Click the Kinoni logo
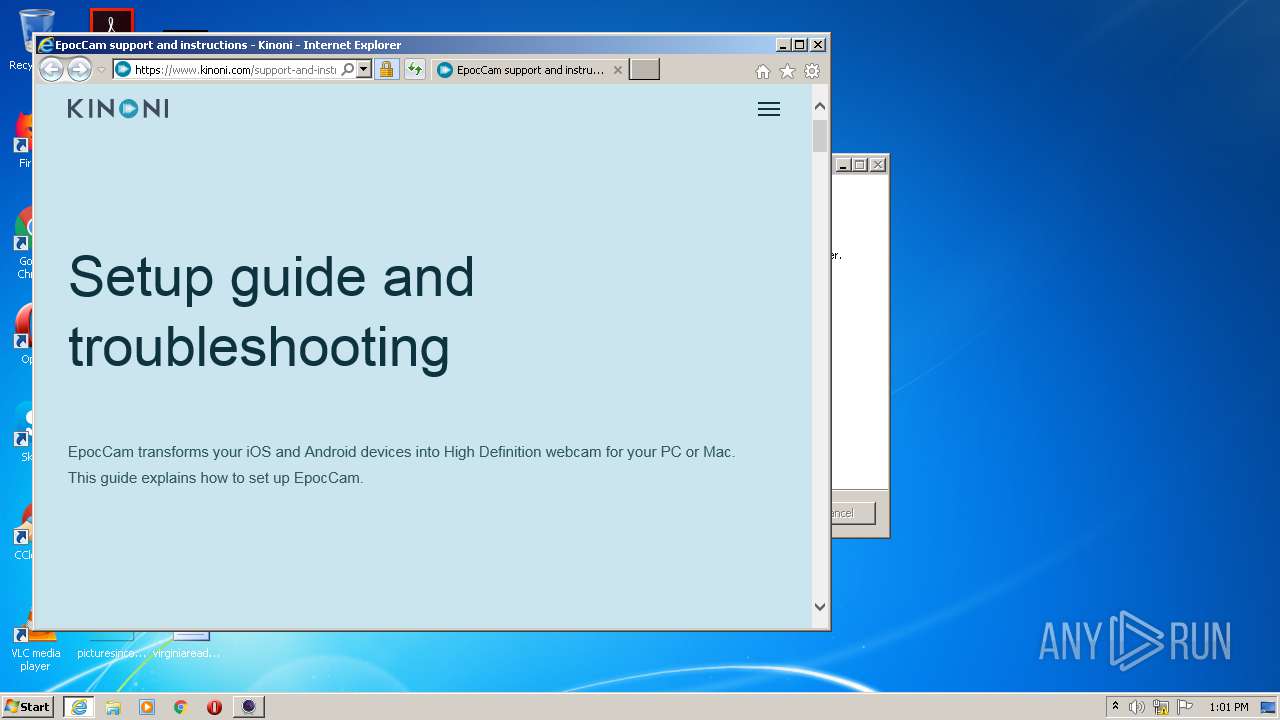The height and width of the screenshot is (720, 1280). pos(118,108)
